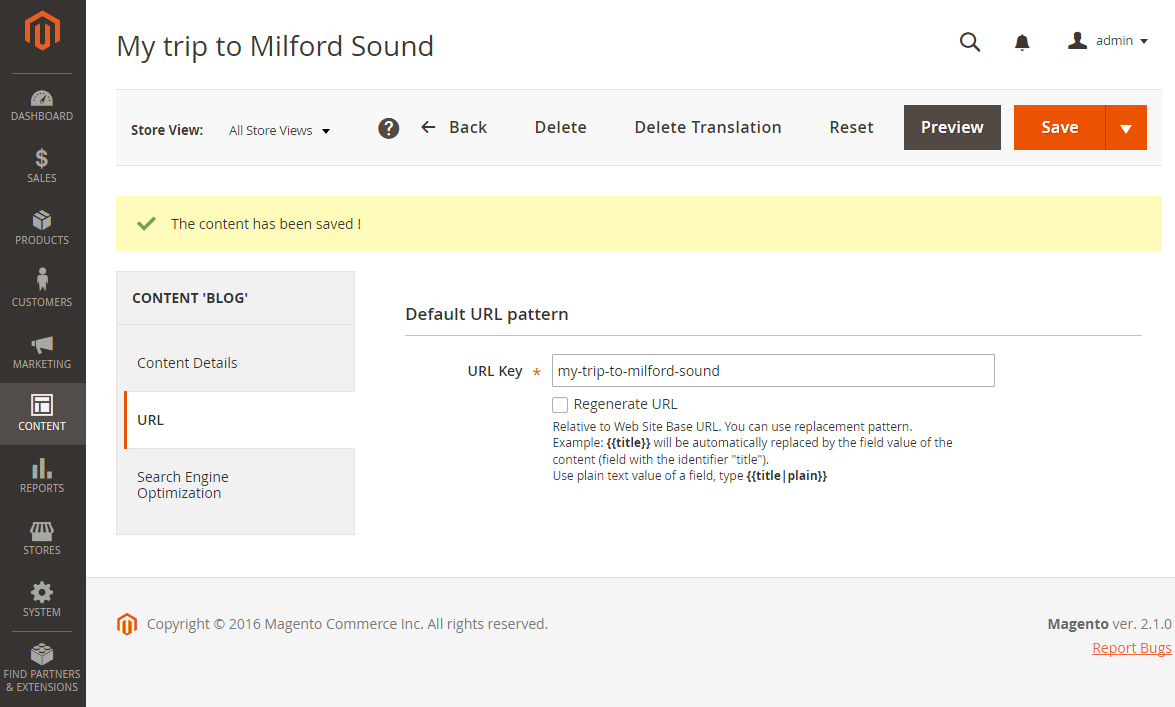Screen dimensions: 1175x707
Task: Expand the Store View selector
Action: [x=280, y=130]
